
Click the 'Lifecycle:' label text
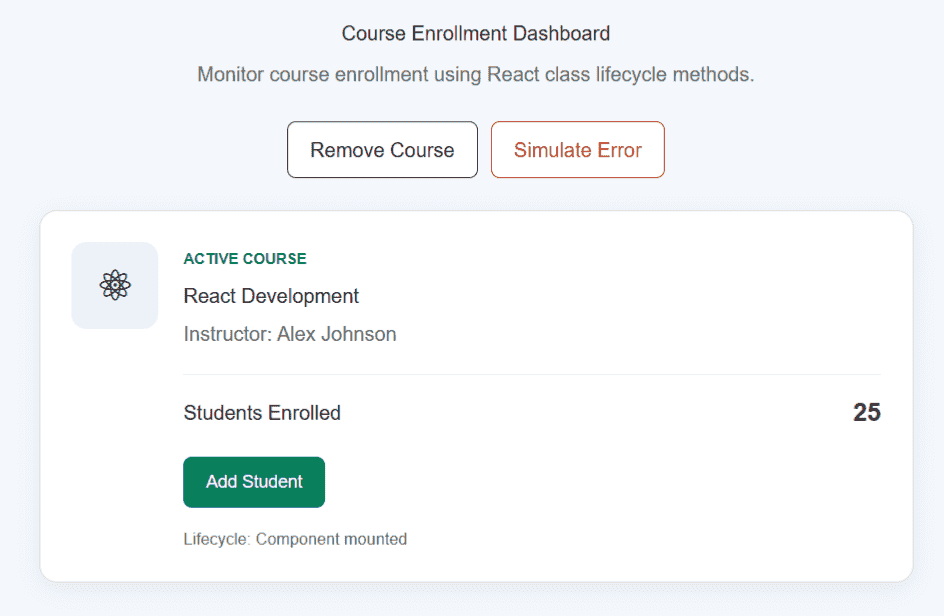217,539
